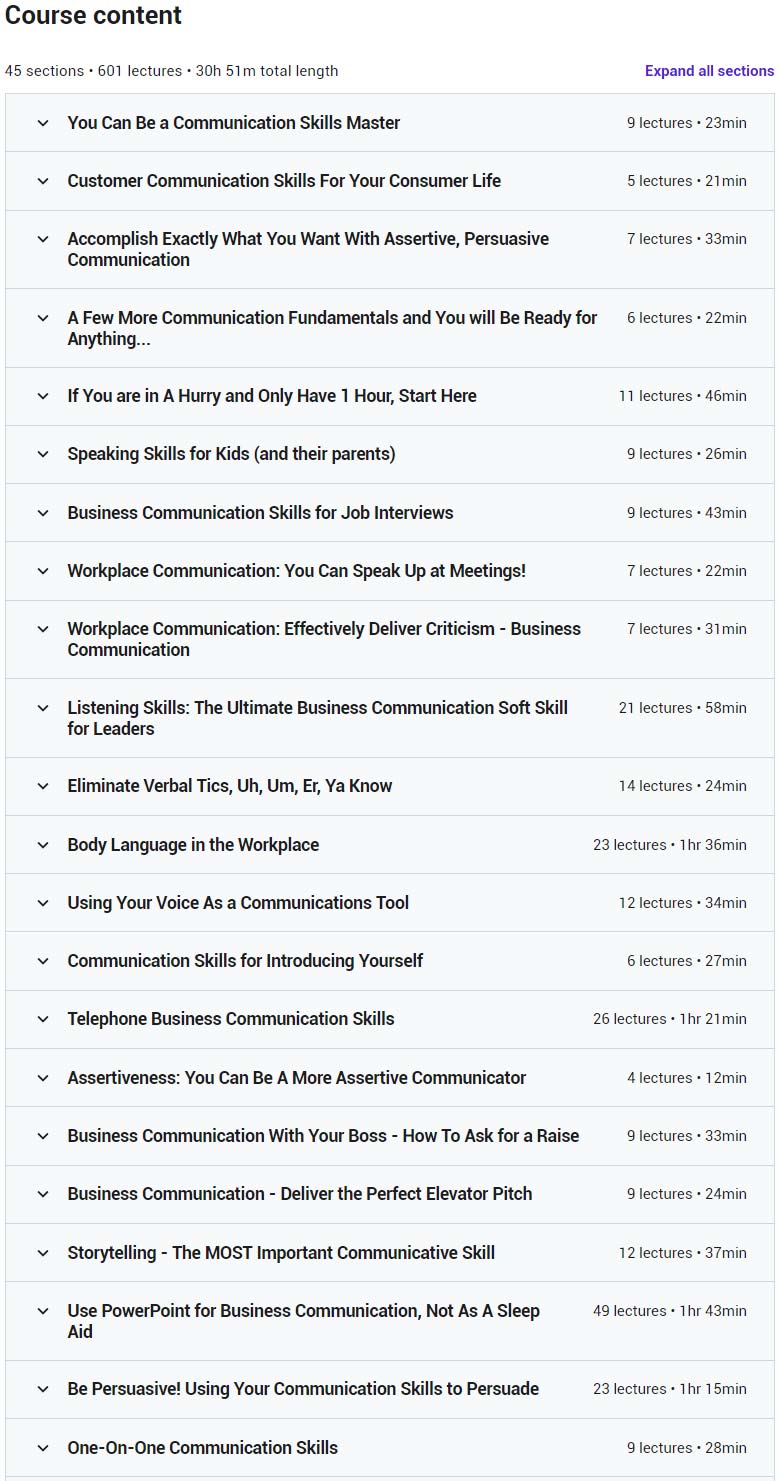
Task: Open 'Be Persuasive!' section header
Action: 303,1389
